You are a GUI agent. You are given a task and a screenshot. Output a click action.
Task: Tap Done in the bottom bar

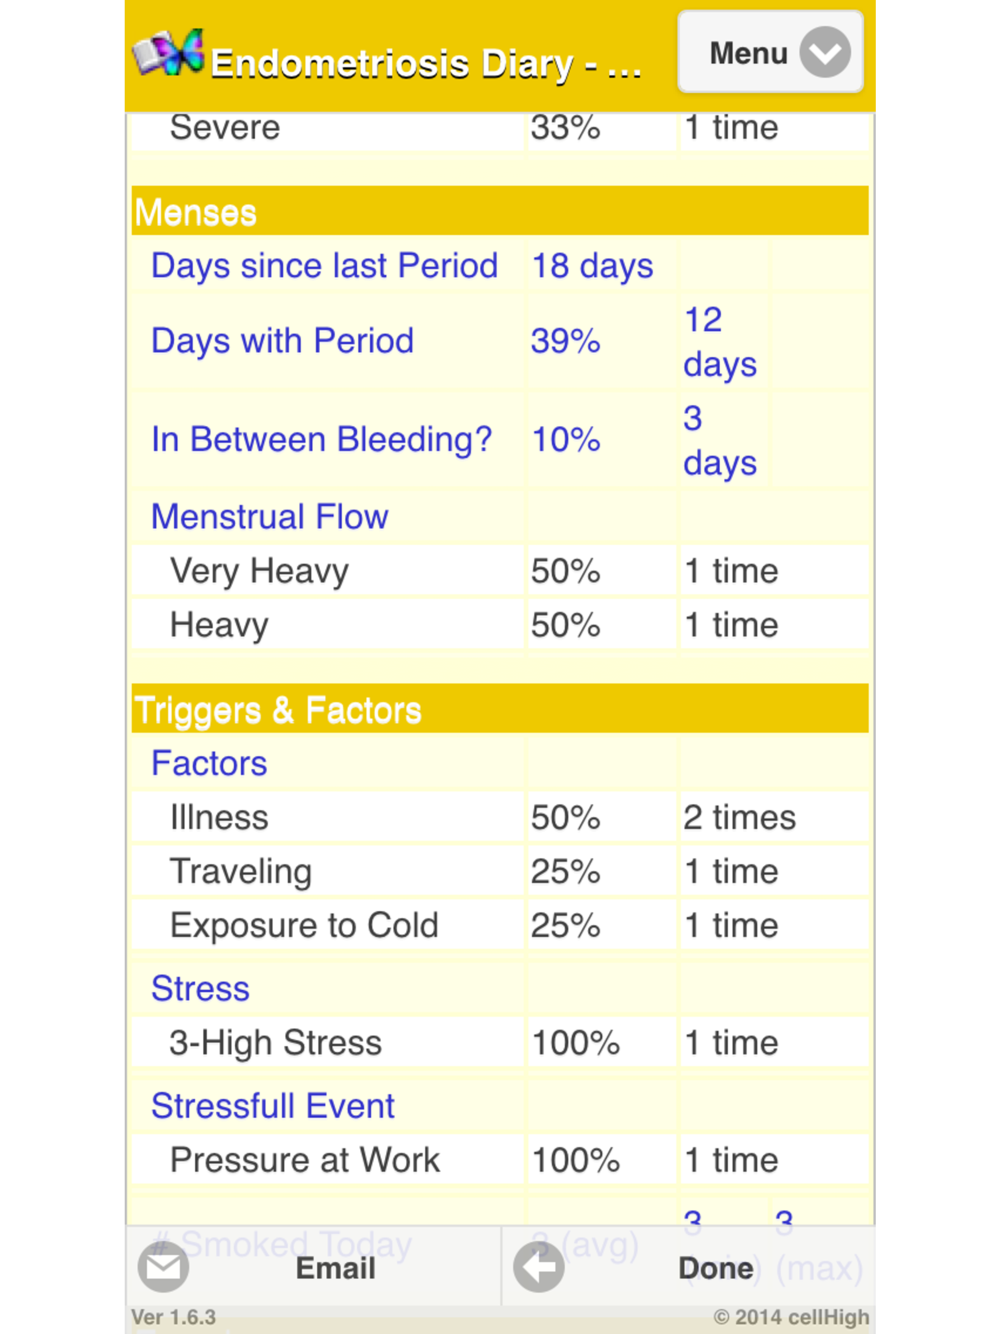(716, 1268)
